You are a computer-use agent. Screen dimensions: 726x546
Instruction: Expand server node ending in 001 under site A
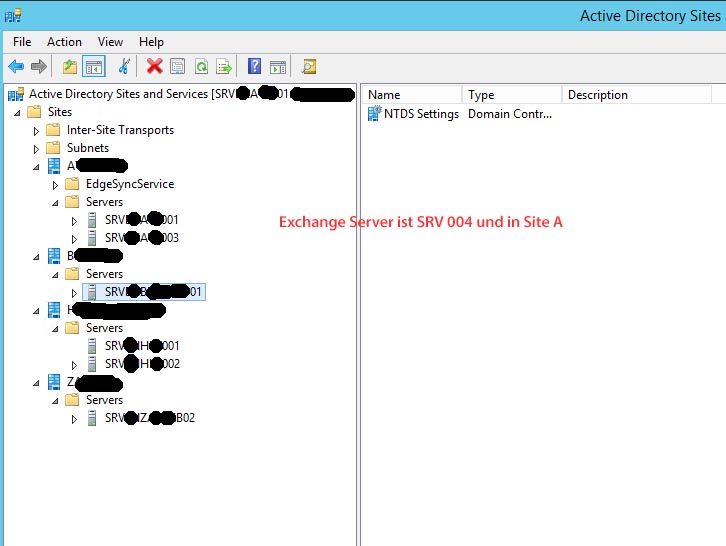(74, 221)
